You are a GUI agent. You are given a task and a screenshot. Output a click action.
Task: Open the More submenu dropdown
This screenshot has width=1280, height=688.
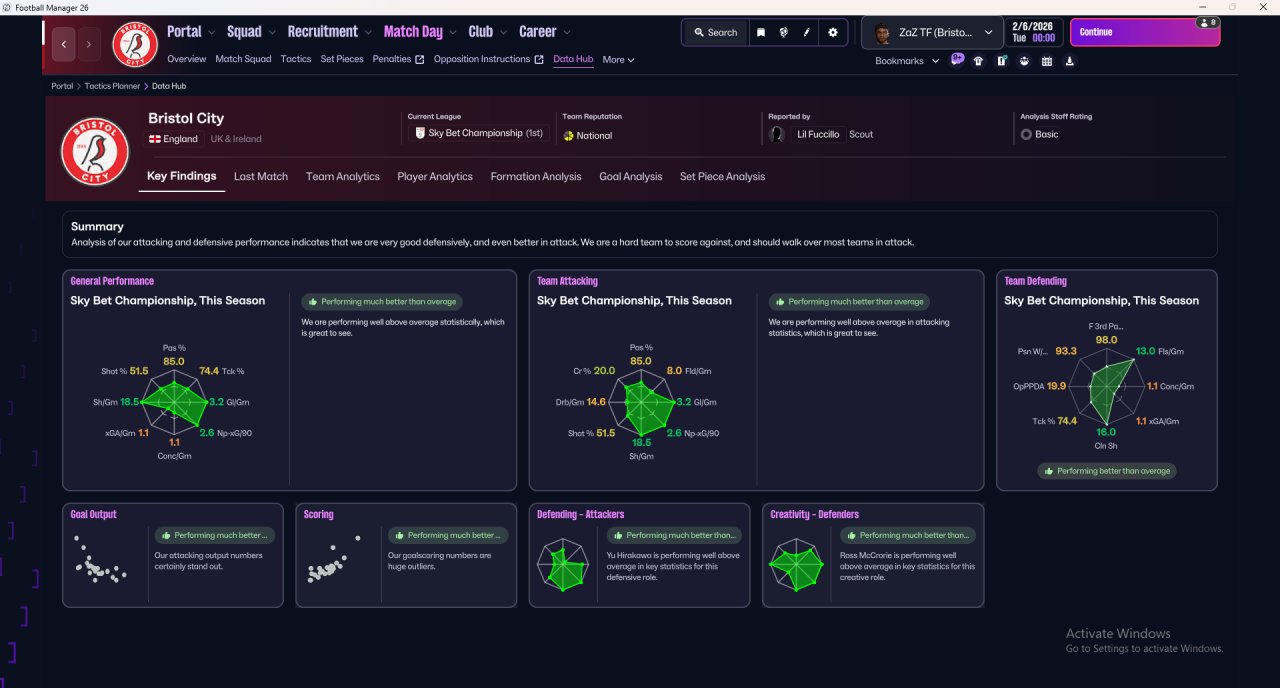click(x=618, y=60)
